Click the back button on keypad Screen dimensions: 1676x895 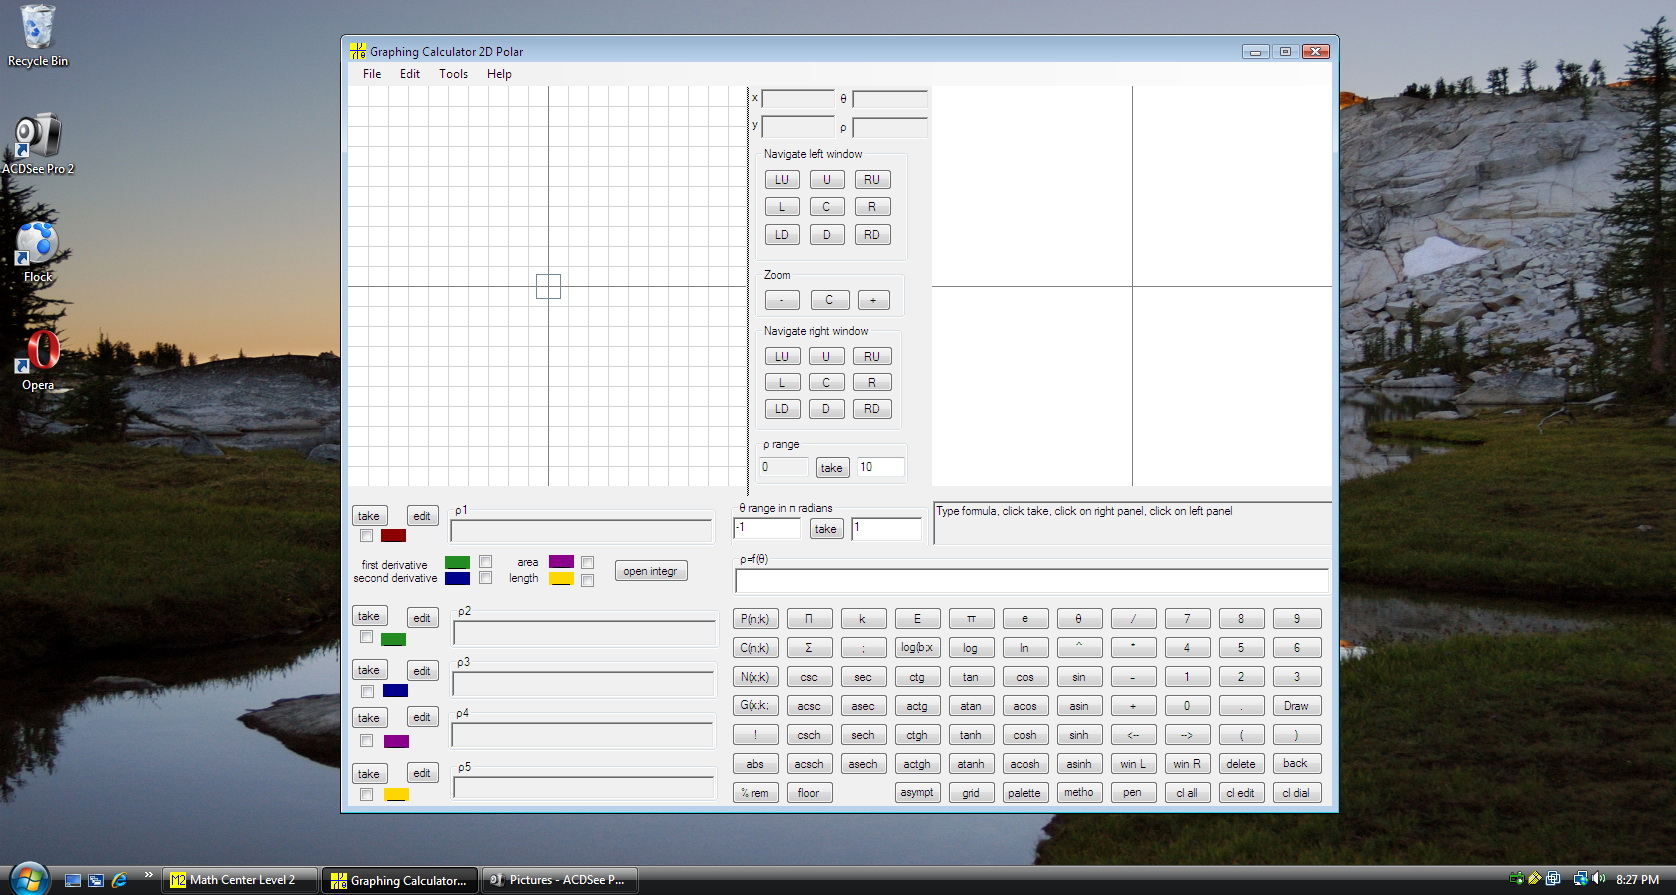click(1296, 764)
